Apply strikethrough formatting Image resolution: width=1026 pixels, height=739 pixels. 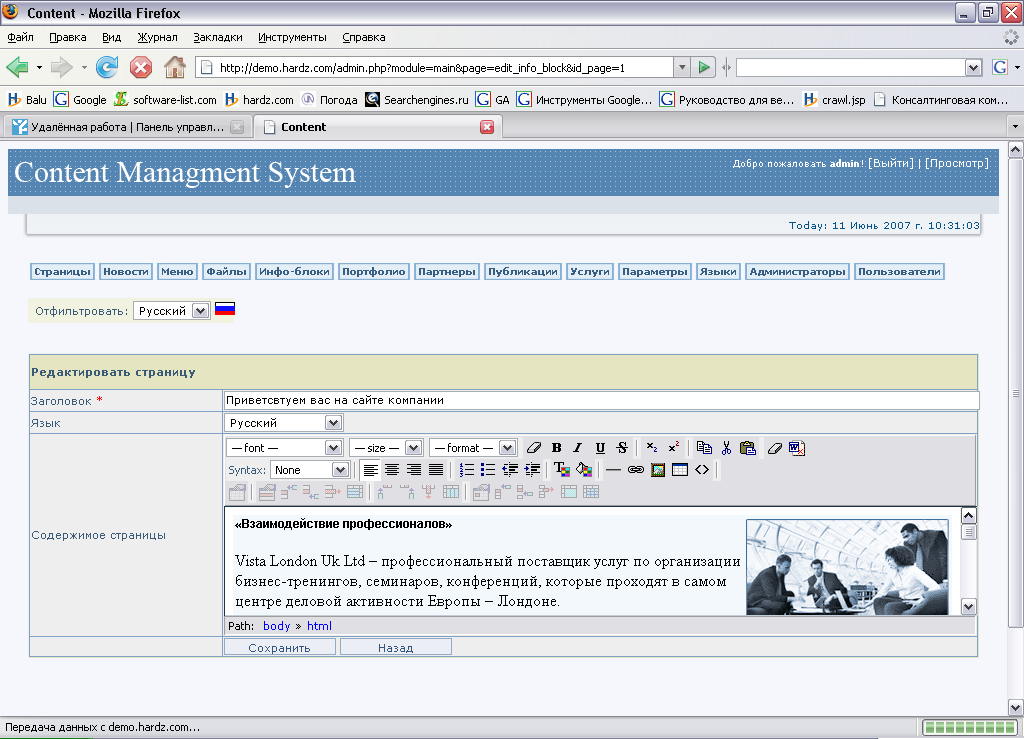point(622,448)
